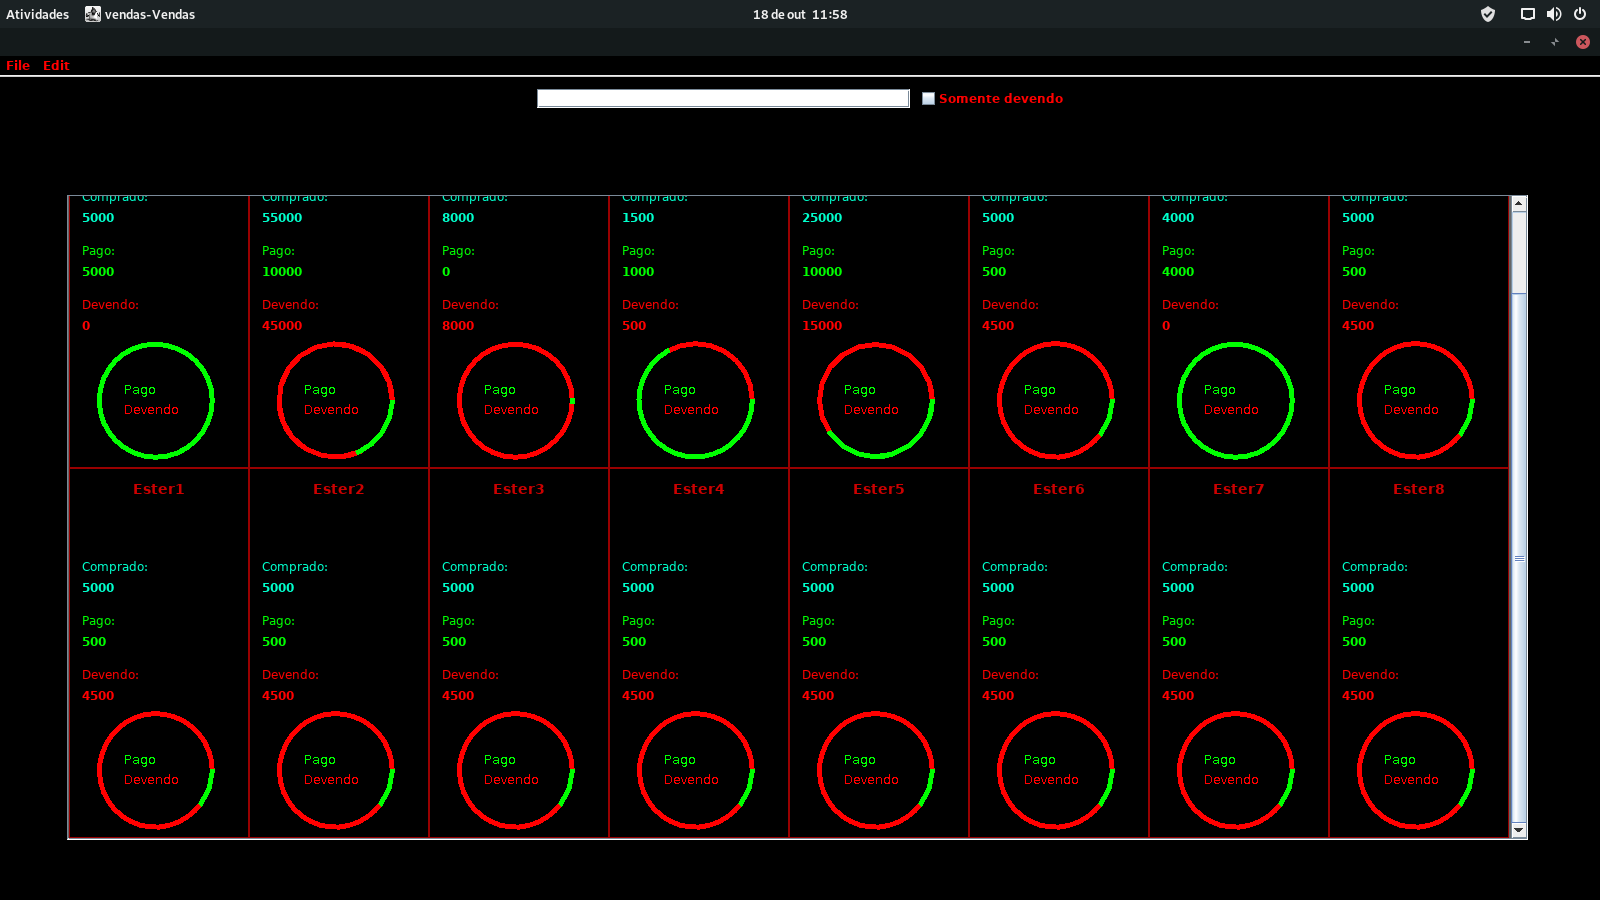This screenshot has height=900, width=1600.
Task: Click Ester2's Pago/Devendo donut chart
Action: click(x=336, y=770)
